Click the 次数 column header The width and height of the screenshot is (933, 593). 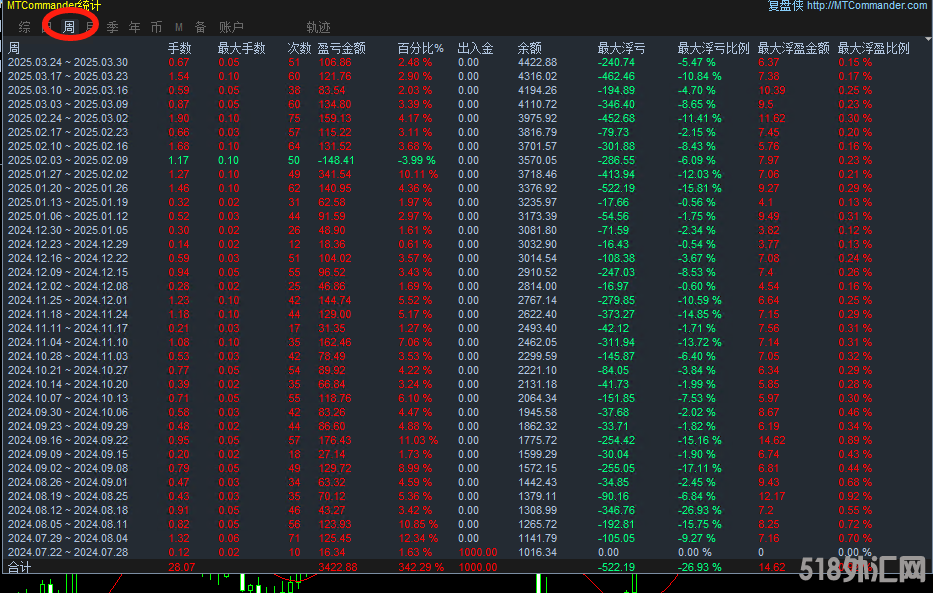click(299, 48)
